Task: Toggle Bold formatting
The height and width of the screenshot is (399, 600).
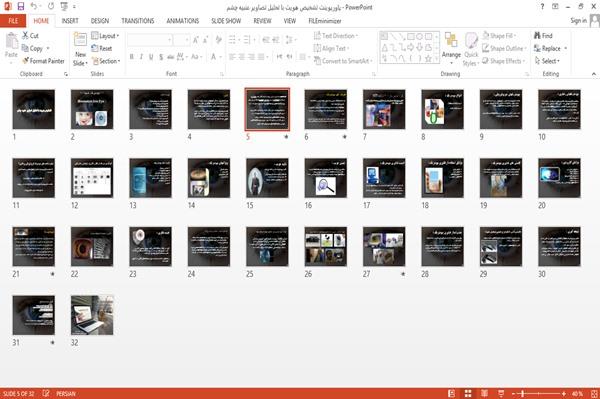Action: [x=132, y=57]
